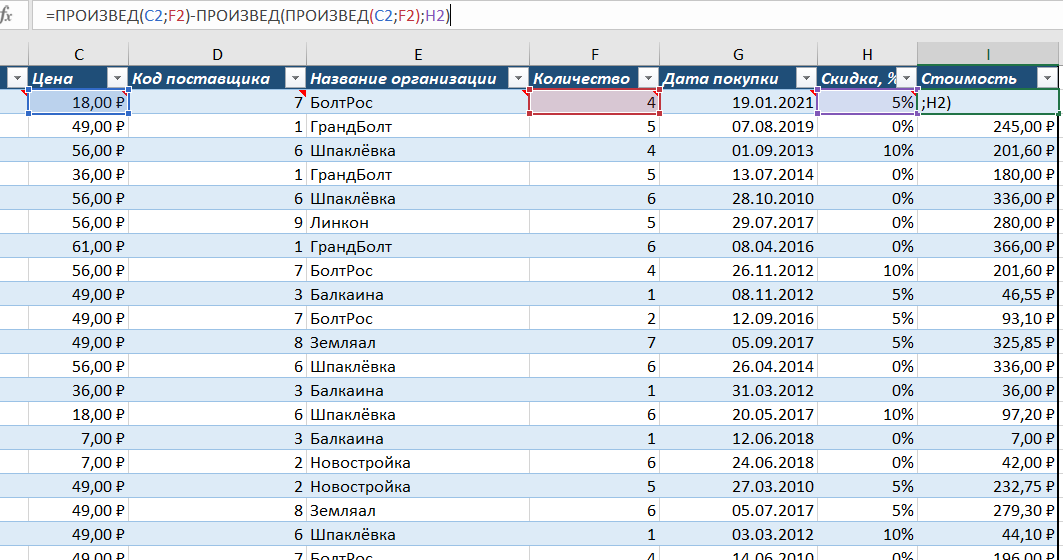Screen dimensions: 1063x560
Task: Click the fx insert function icon
Action: pos(6,14)
